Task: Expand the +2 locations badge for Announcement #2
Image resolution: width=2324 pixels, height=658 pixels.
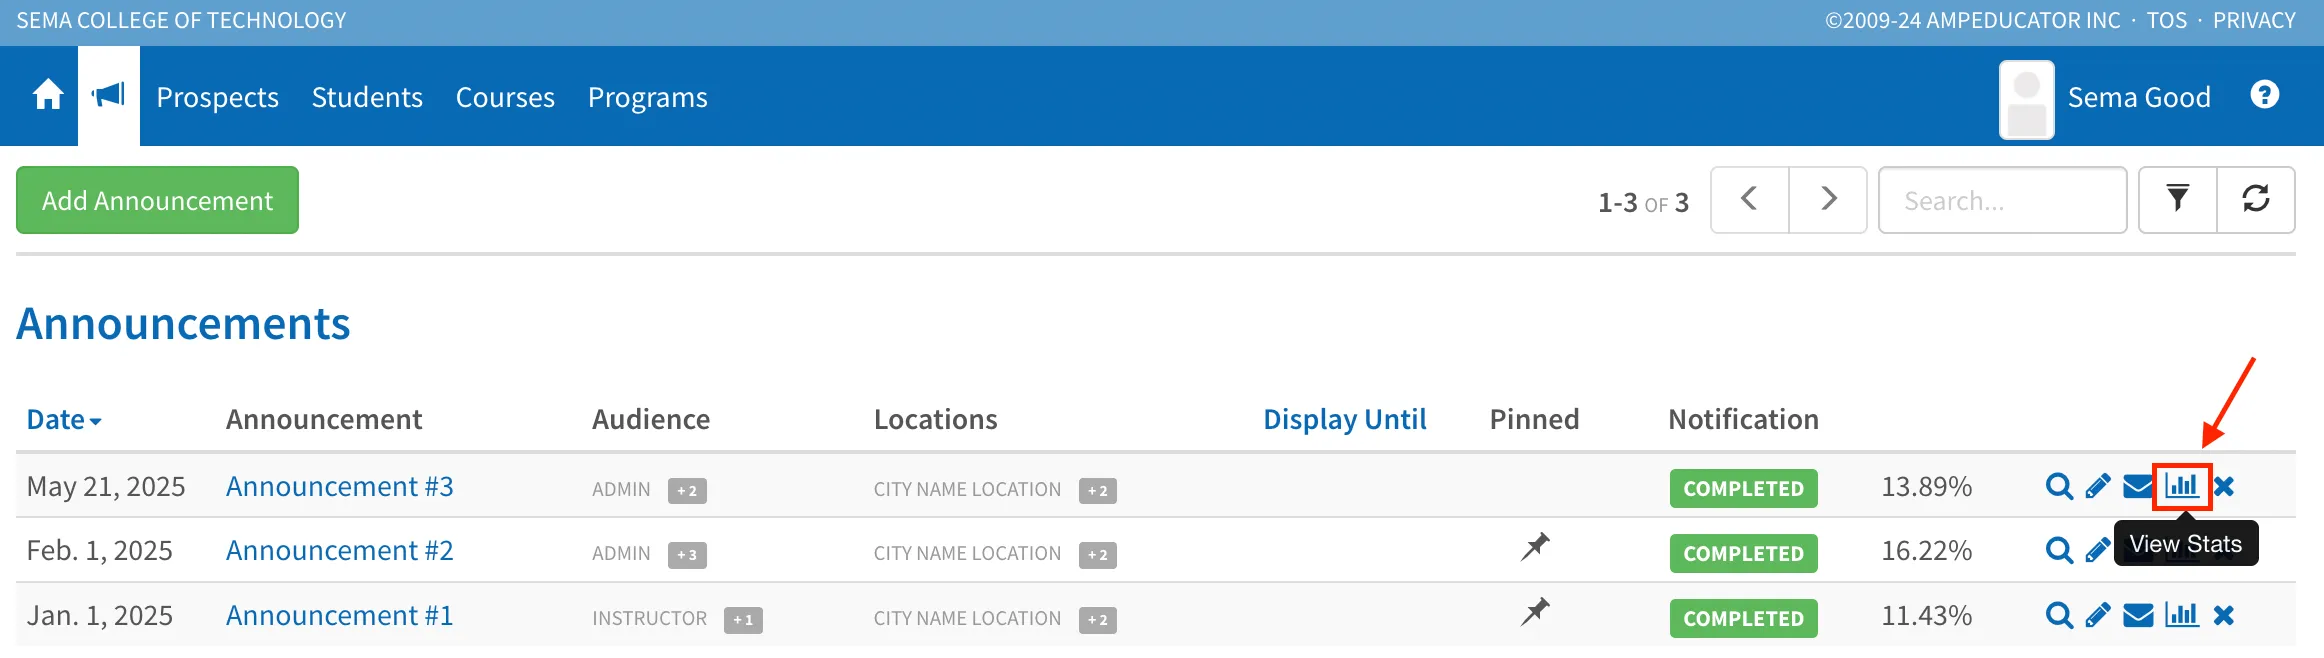Action: pyautogui.click(x=1098, y=555)
